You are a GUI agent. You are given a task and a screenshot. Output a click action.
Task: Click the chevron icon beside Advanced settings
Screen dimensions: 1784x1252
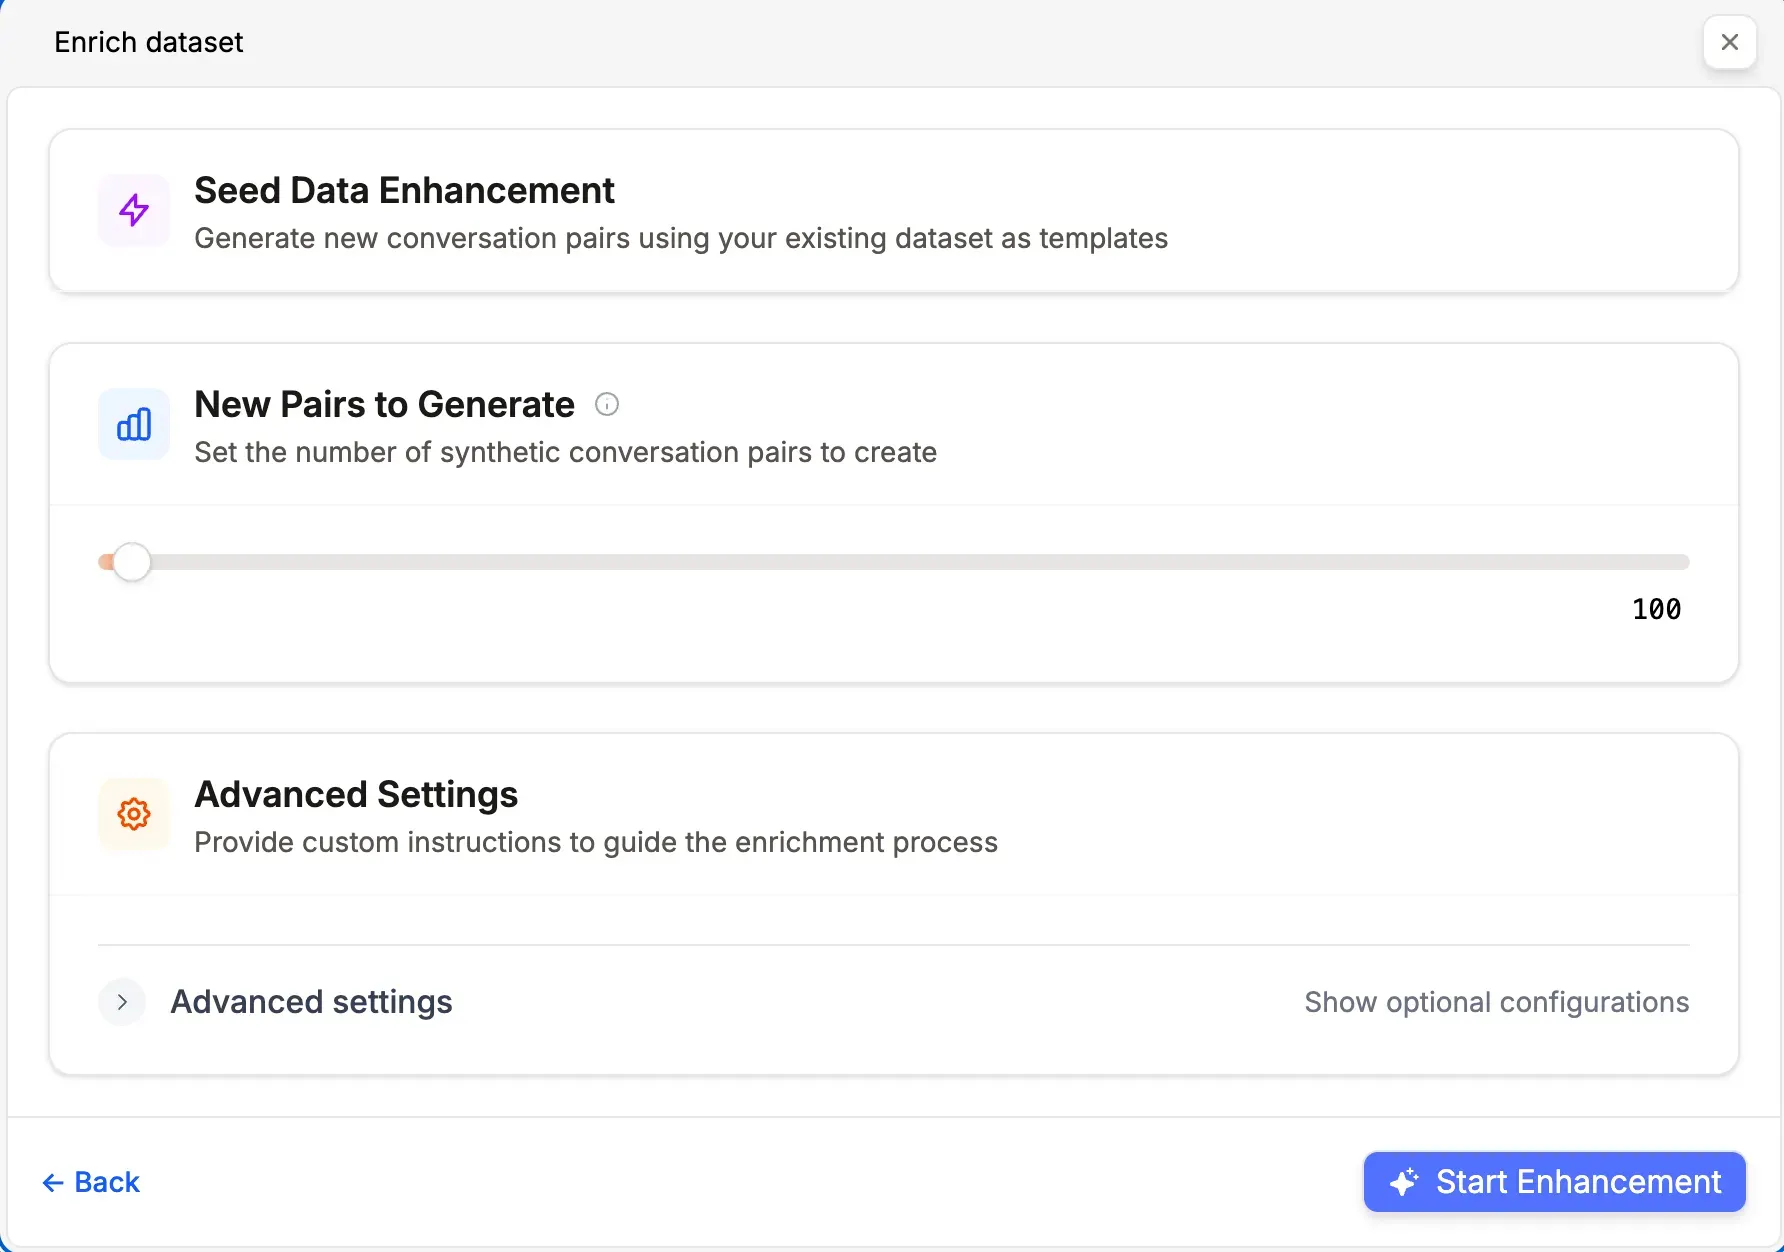(121, 1002)
